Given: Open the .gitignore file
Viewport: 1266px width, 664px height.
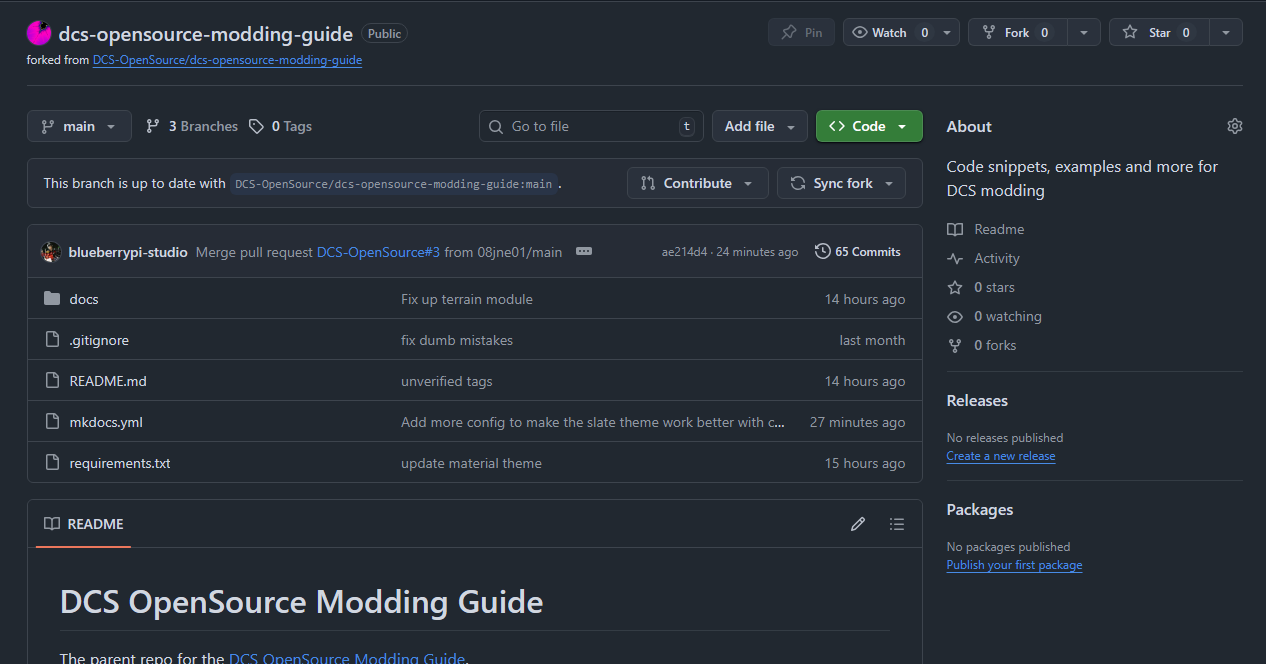Looking at the screenshot, I should (99, 340).
